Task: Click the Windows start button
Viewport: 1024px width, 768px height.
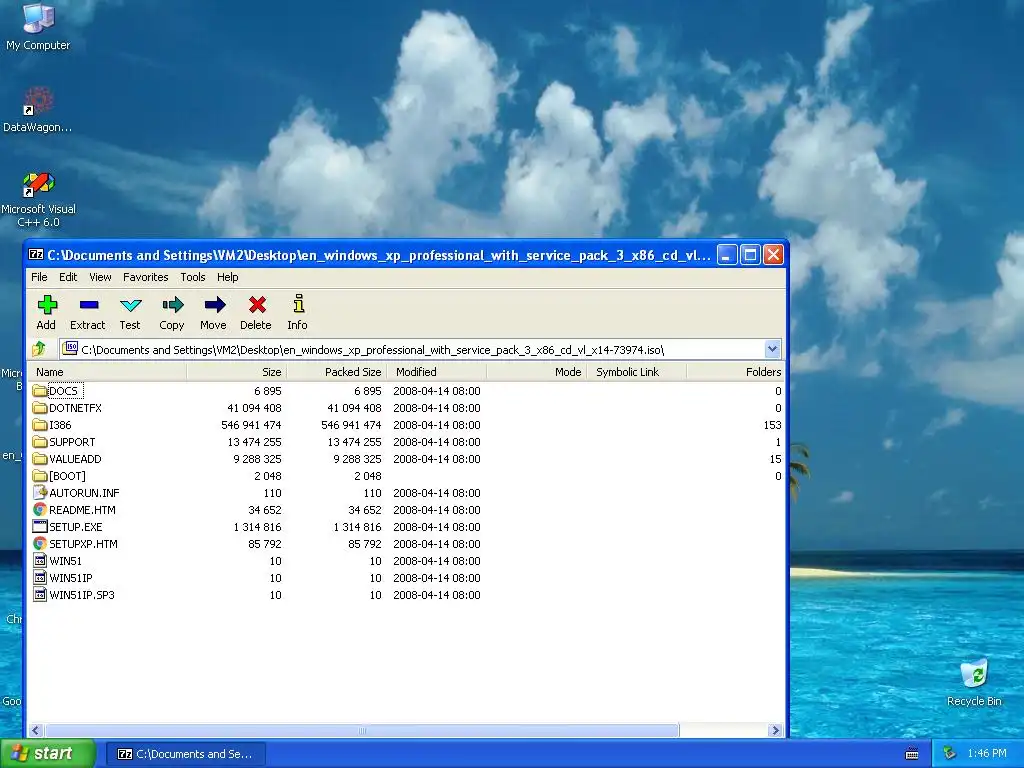Action: (x=48, y=754)
